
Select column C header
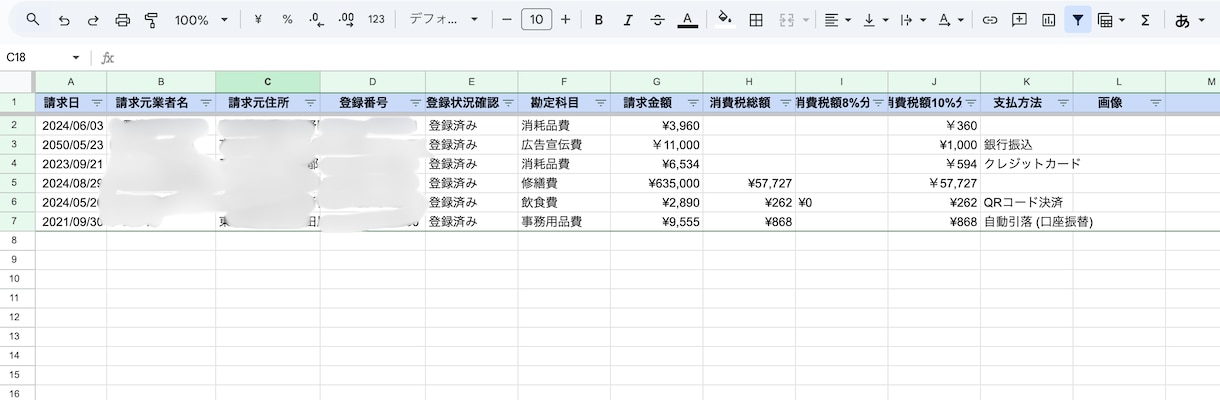click(x=268, y=81)
